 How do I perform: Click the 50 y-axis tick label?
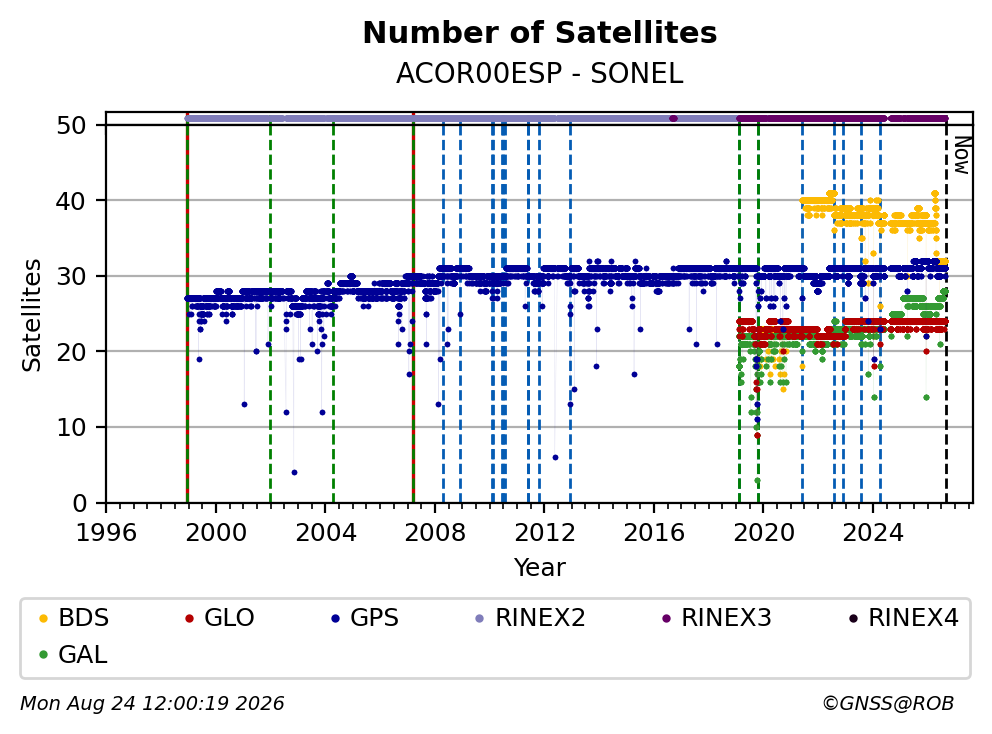[x=71, y=125]
